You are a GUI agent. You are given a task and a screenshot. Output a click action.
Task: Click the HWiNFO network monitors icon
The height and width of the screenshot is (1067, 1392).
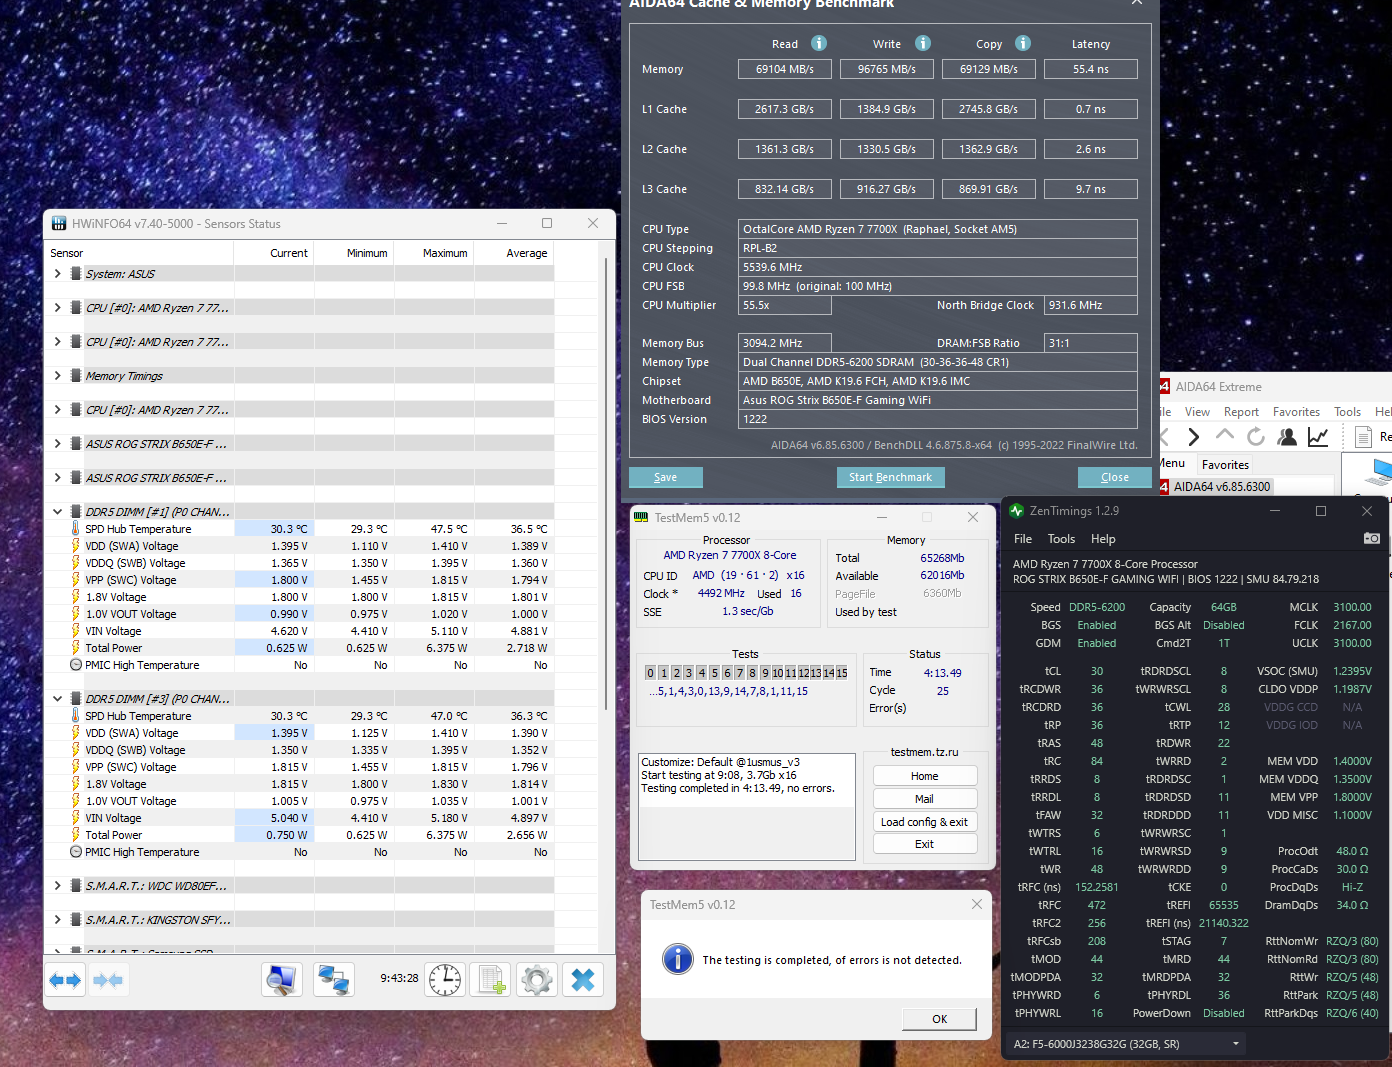click(x=333, y=980)
